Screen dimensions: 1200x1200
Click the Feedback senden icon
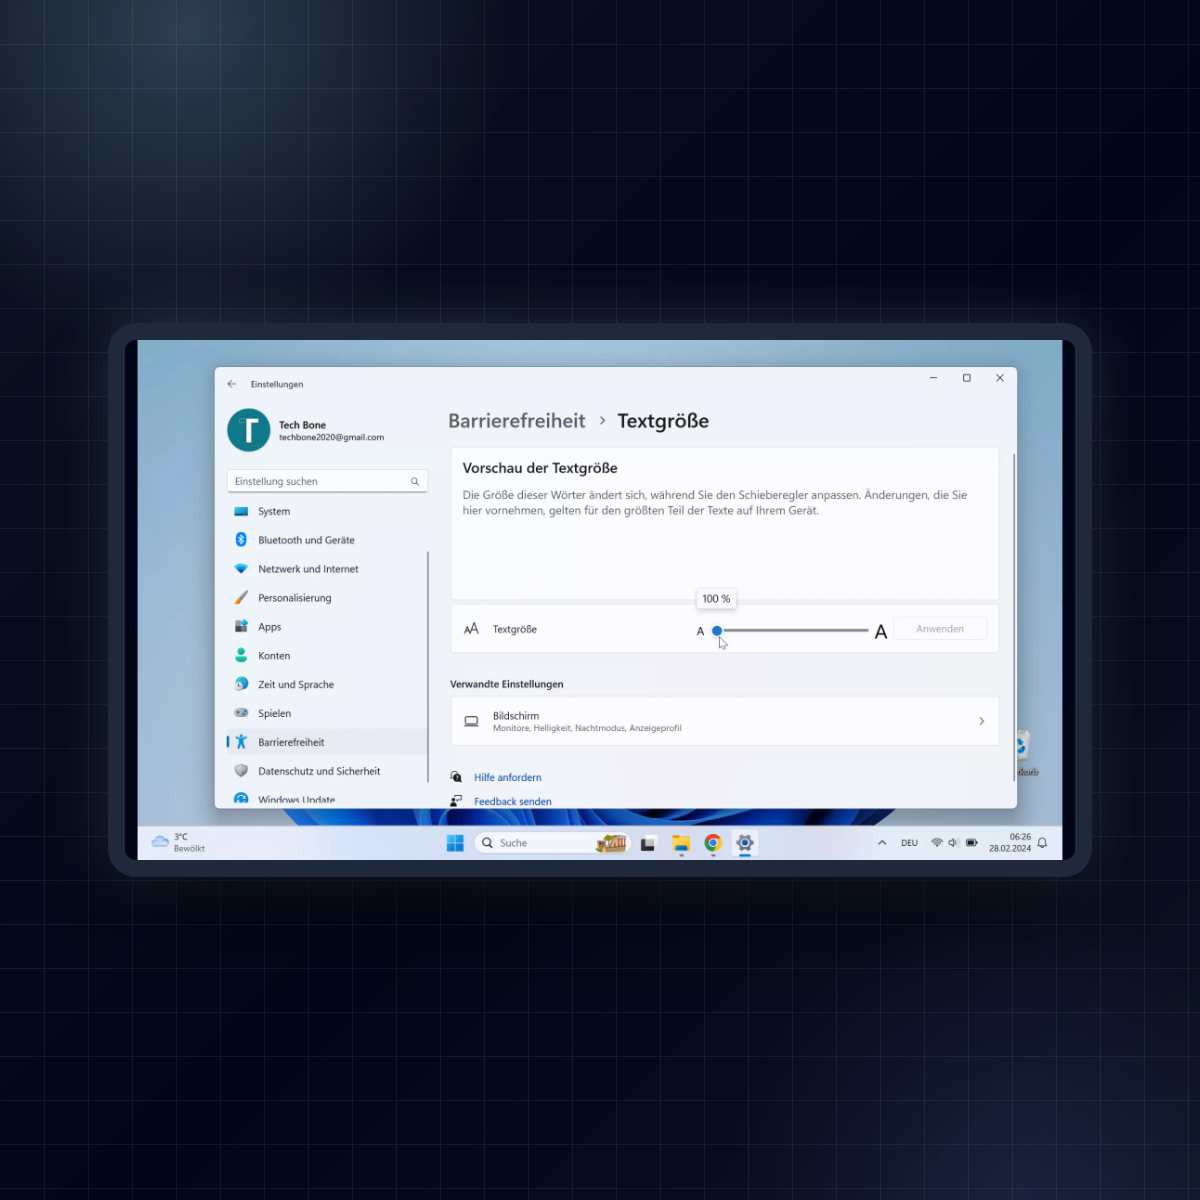pyautogui.click(x=456, y=801)
